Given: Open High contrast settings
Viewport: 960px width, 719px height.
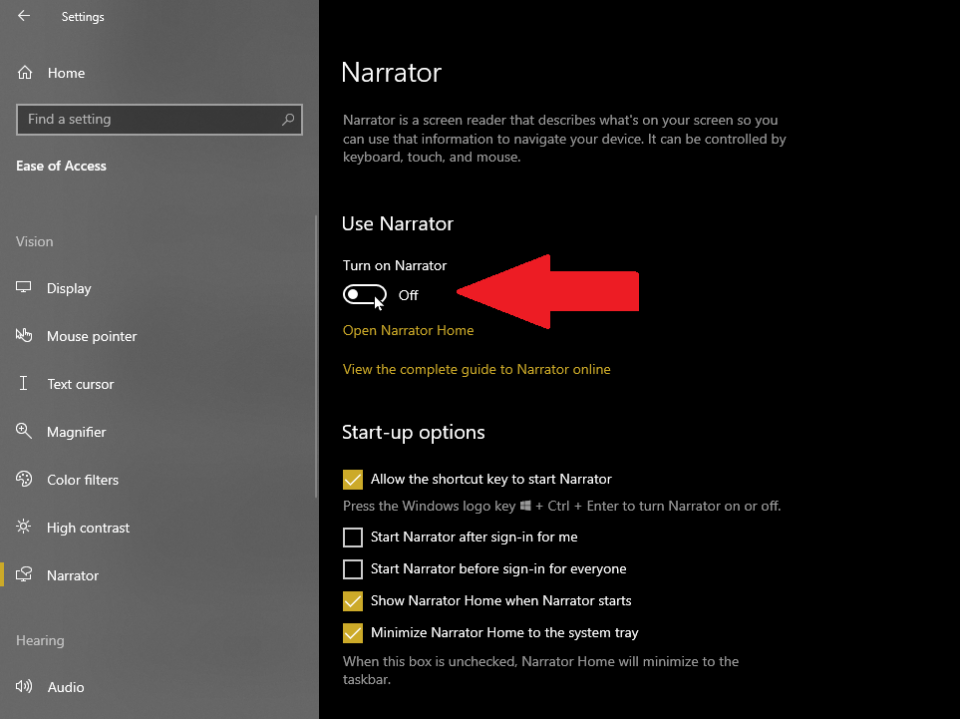Looking at the screenshot, I should 159,527.
